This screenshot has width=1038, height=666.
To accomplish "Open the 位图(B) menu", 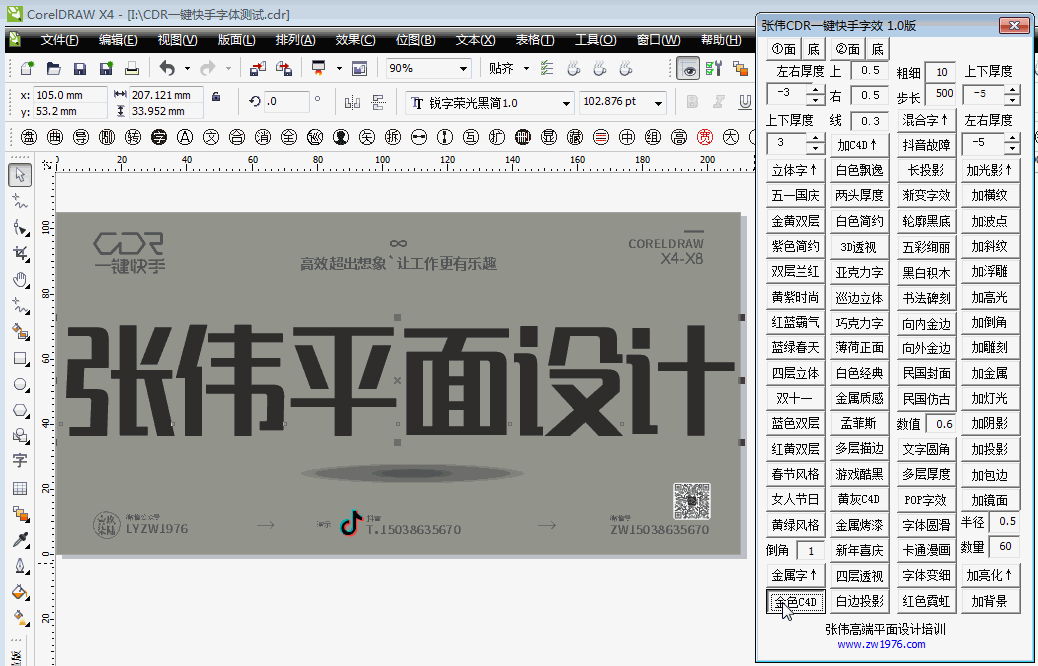I will 415,40.
